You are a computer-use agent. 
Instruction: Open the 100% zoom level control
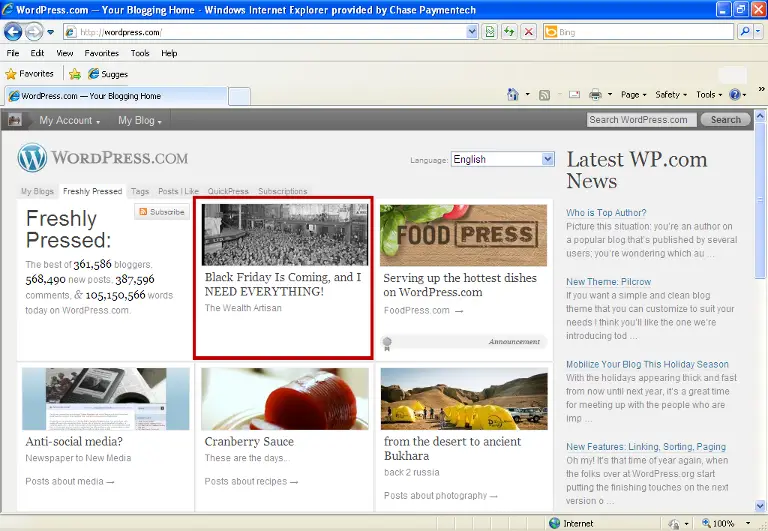[x=726, y=523]
